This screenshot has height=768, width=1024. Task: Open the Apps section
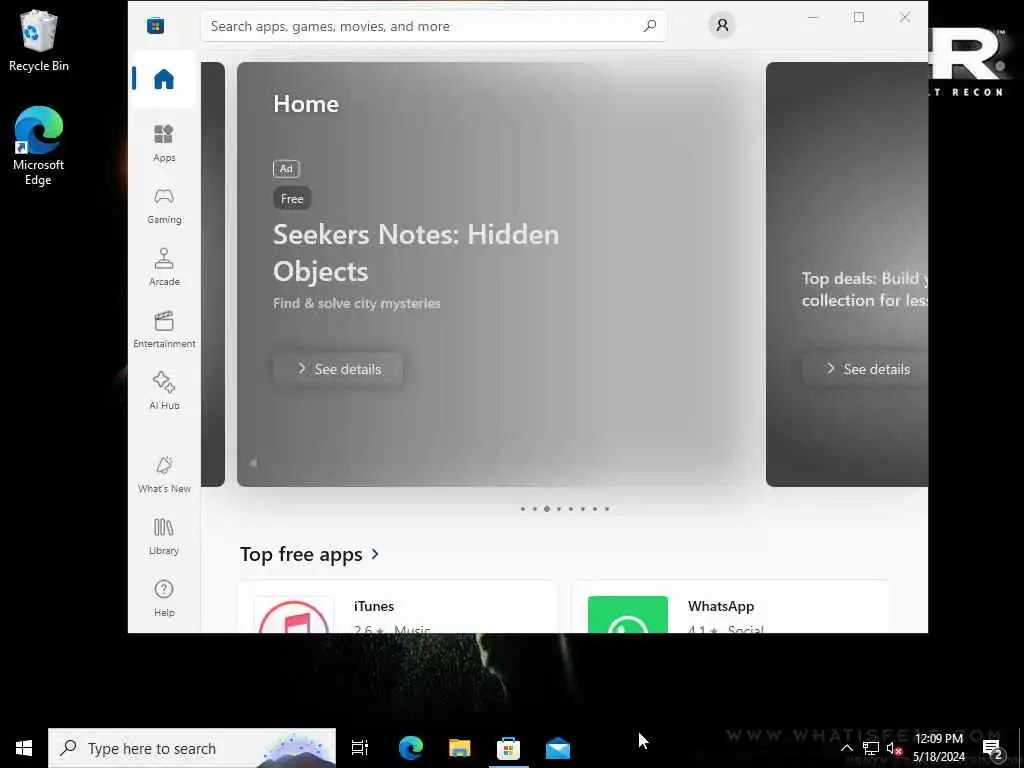coord(164,143)
